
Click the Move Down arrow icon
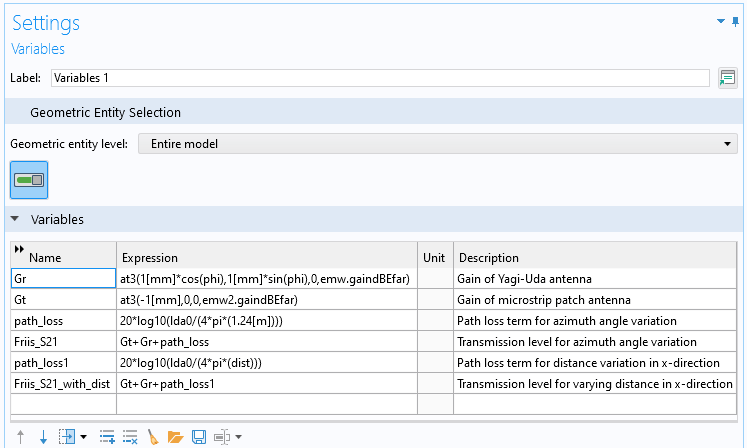click(x=43, y=437)
